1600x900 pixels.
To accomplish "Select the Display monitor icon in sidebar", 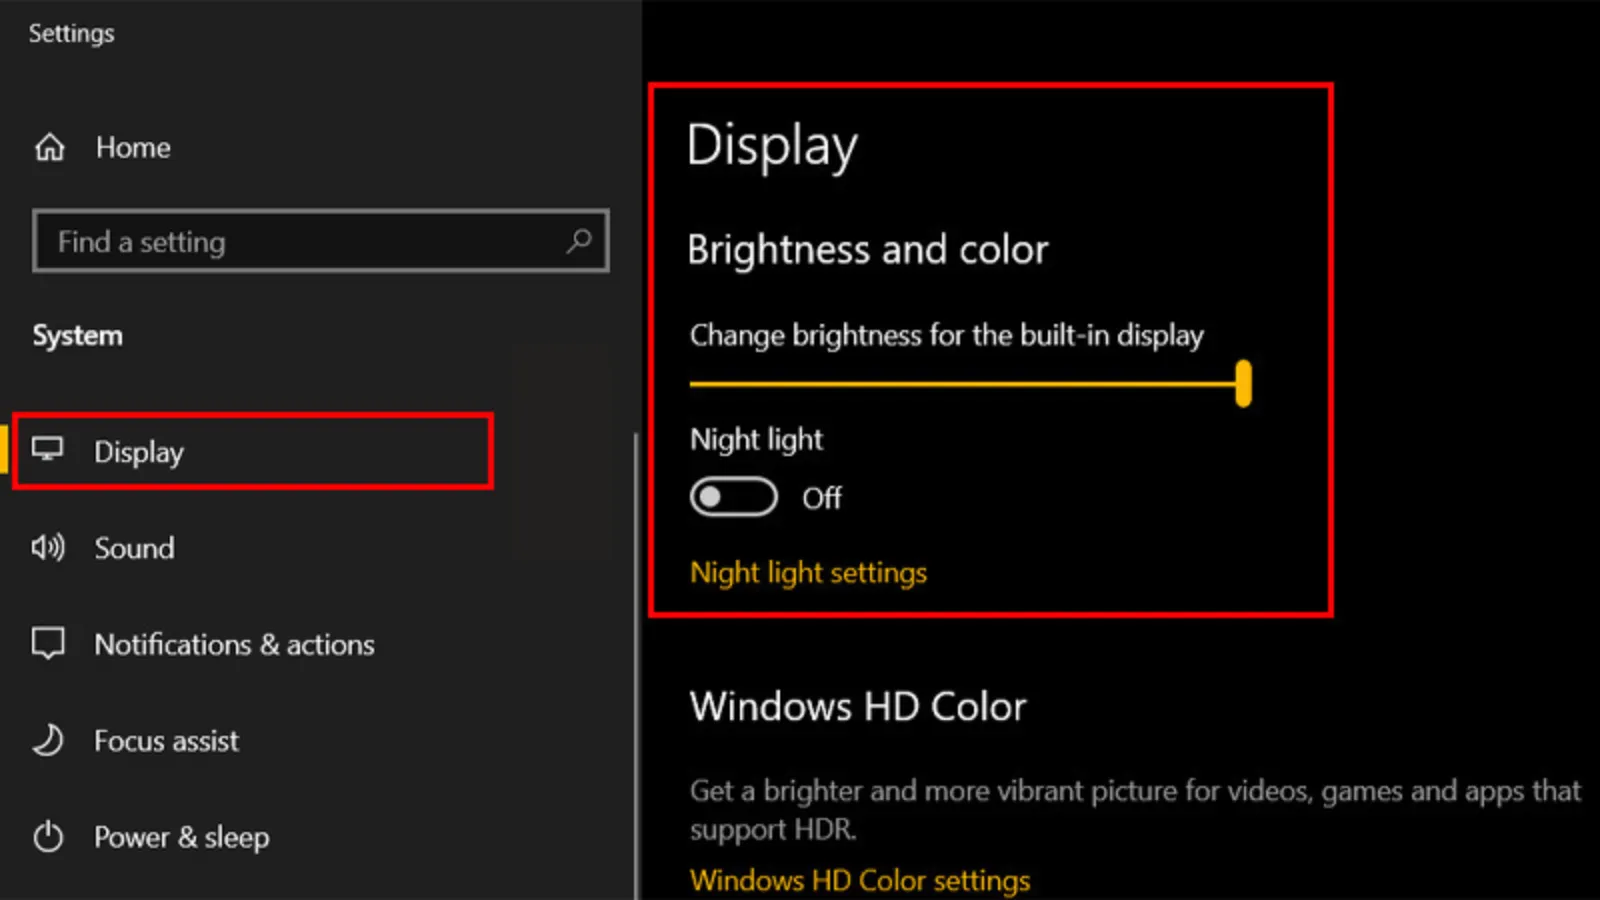I will click(x=48, y=449).
